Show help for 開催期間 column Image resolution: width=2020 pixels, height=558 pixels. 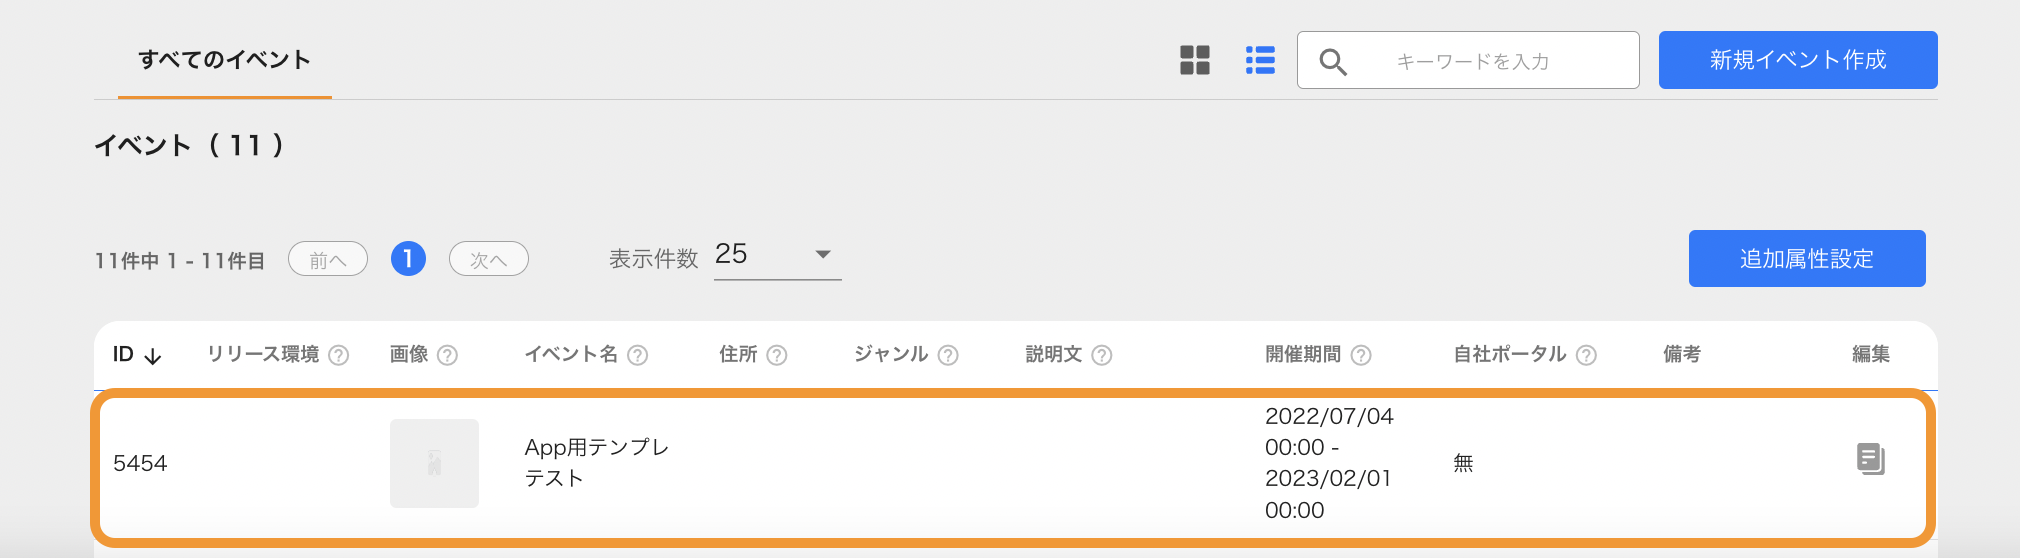tap(1361, 355)
